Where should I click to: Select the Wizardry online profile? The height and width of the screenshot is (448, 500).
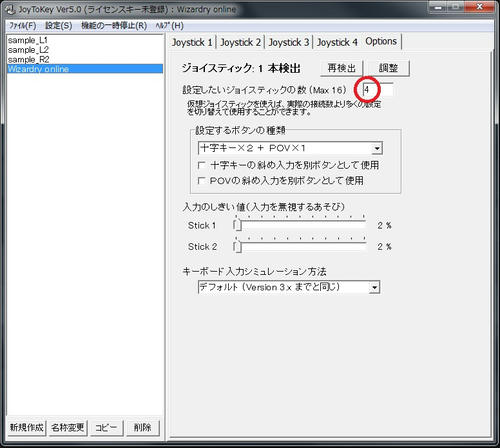85,69
